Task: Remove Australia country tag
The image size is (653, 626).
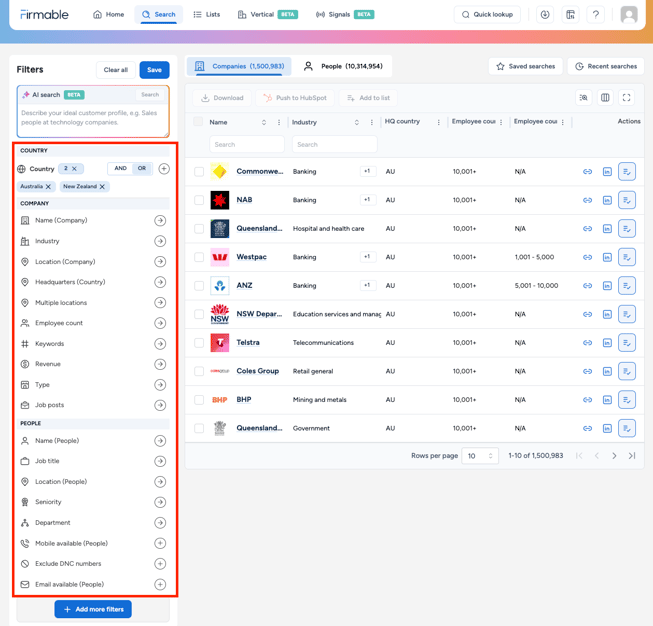Action: pyautogui.click(x=48, y=187)
